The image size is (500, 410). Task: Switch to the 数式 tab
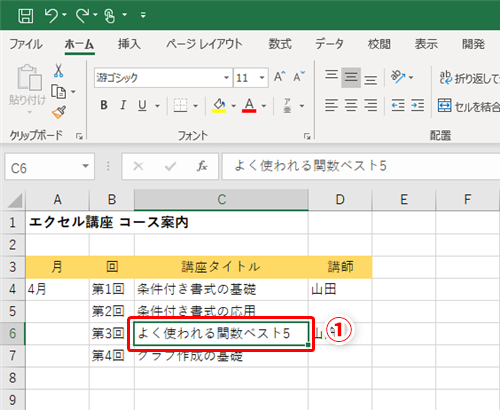280,44
